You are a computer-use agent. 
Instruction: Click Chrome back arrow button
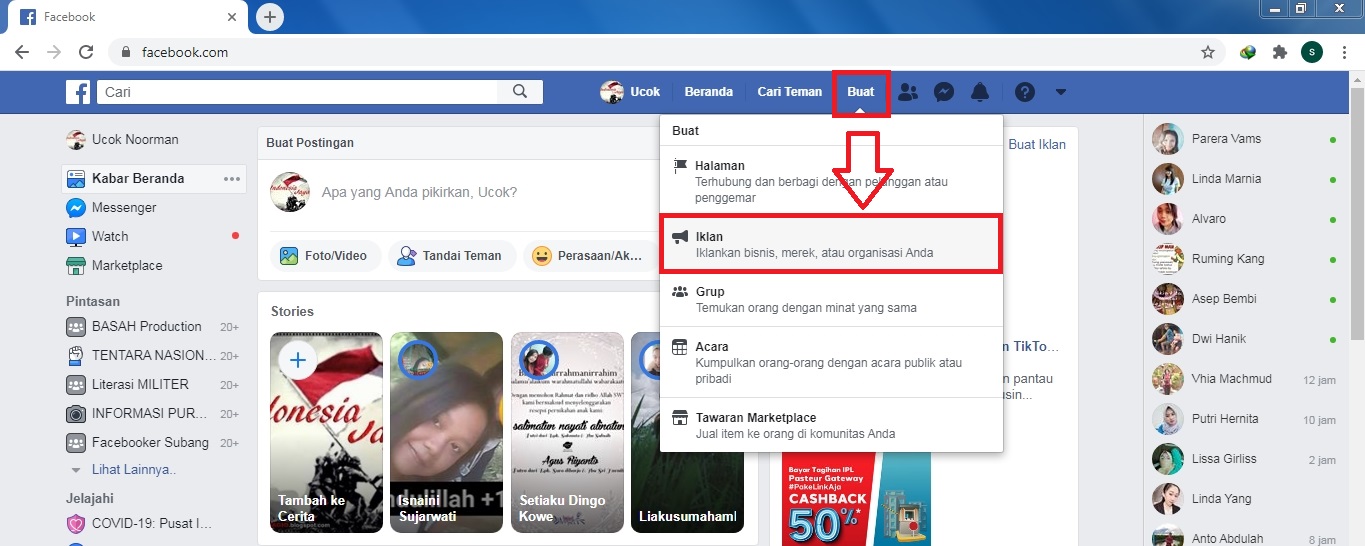pos(22,52)
